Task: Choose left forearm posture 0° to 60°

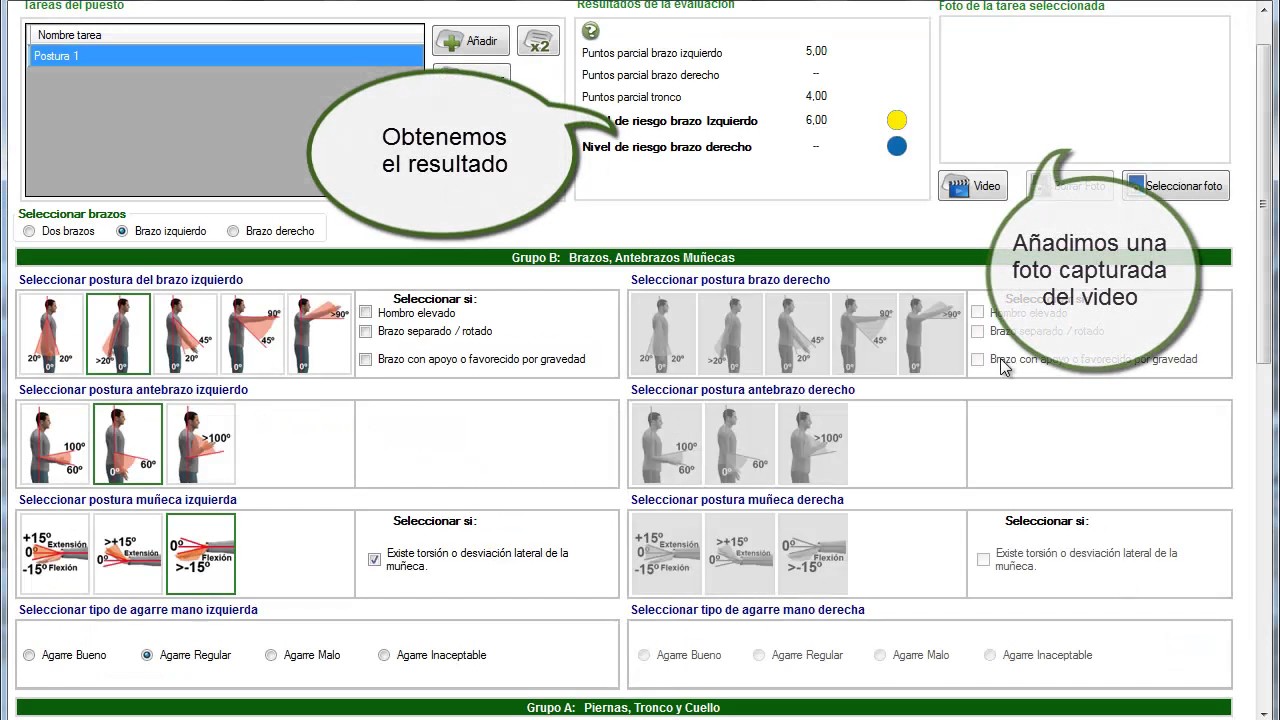Action: pyautogui.click(x=128, y=444)
